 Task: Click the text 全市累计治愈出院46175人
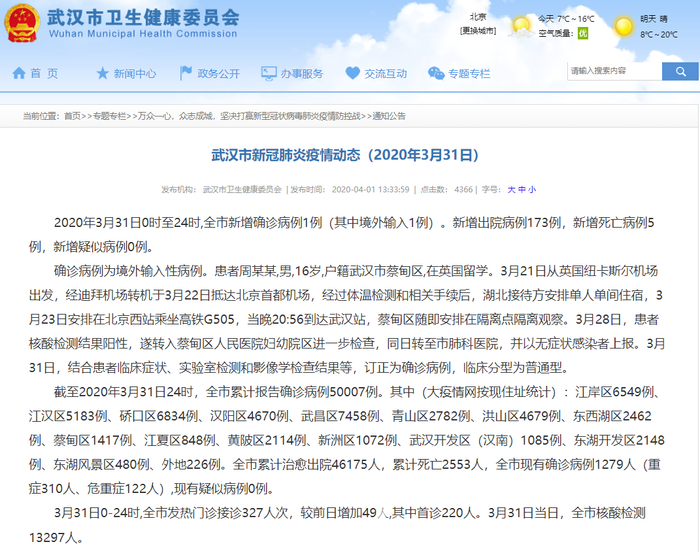click(306, 464)
